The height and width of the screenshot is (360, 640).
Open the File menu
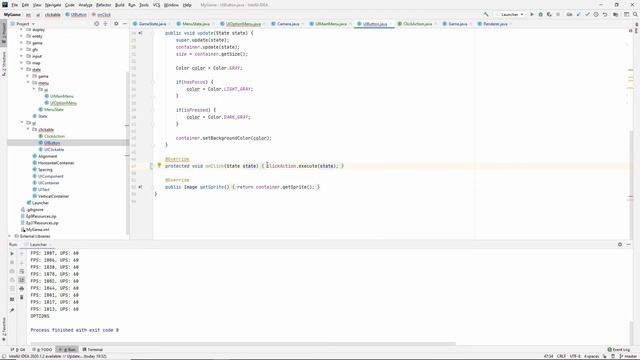[x=15, y=5]
